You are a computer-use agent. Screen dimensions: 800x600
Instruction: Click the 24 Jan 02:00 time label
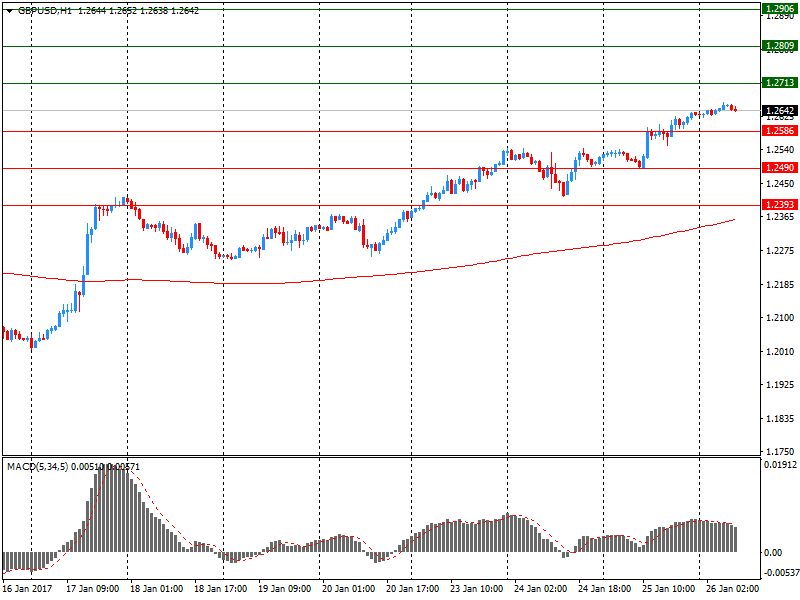coord(540,589)
